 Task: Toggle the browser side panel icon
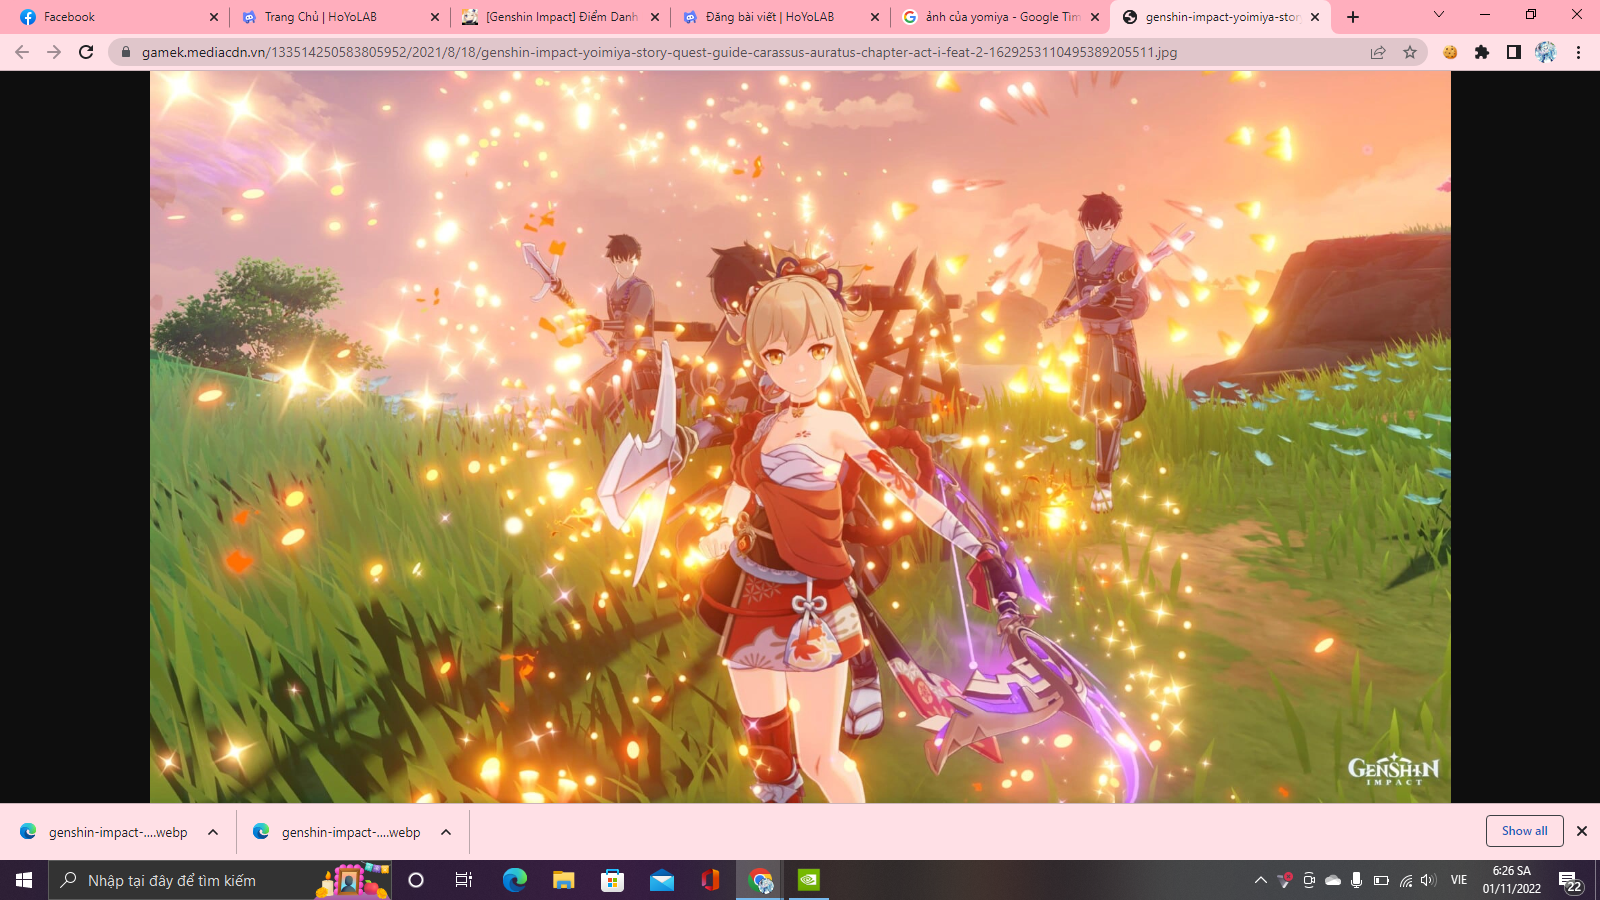coord(1514,52)
